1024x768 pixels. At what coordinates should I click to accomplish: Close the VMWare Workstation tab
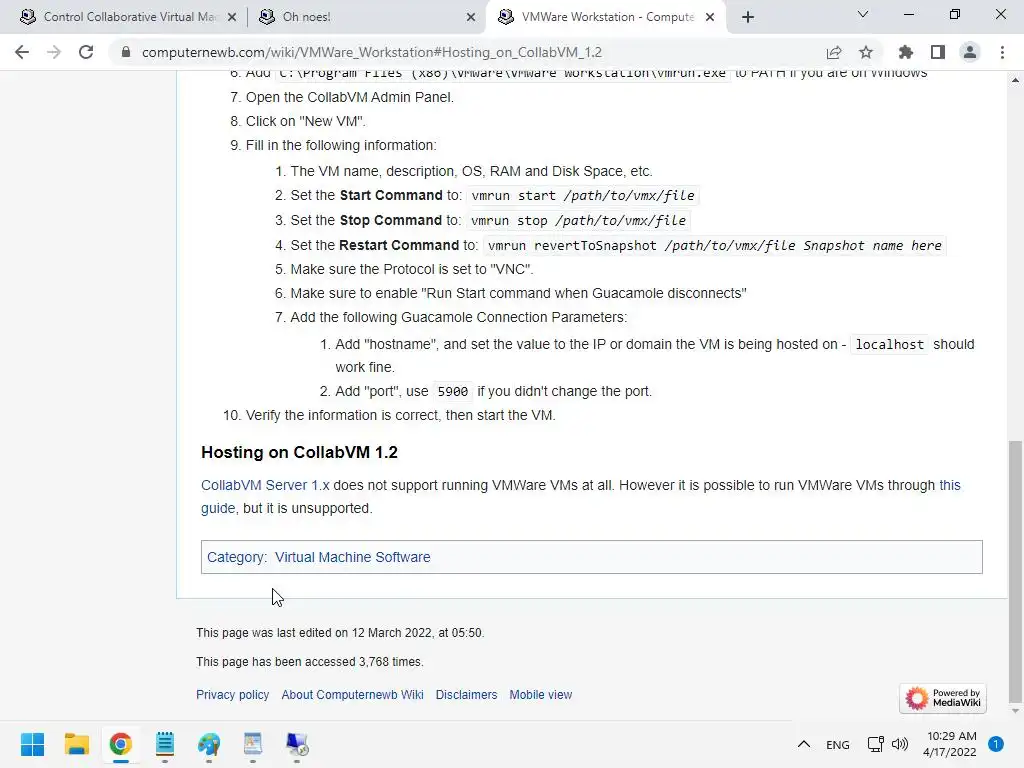pos(710,18)
